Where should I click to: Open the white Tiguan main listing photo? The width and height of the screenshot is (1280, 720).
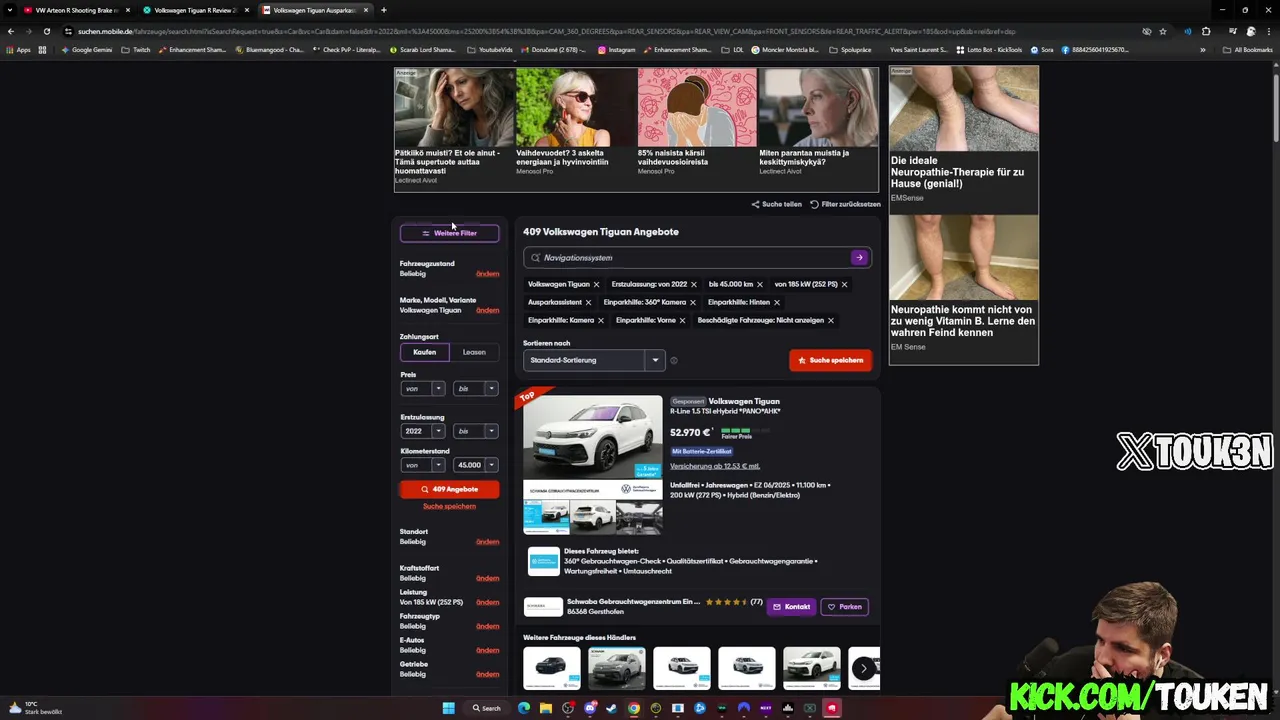(593, 437)
